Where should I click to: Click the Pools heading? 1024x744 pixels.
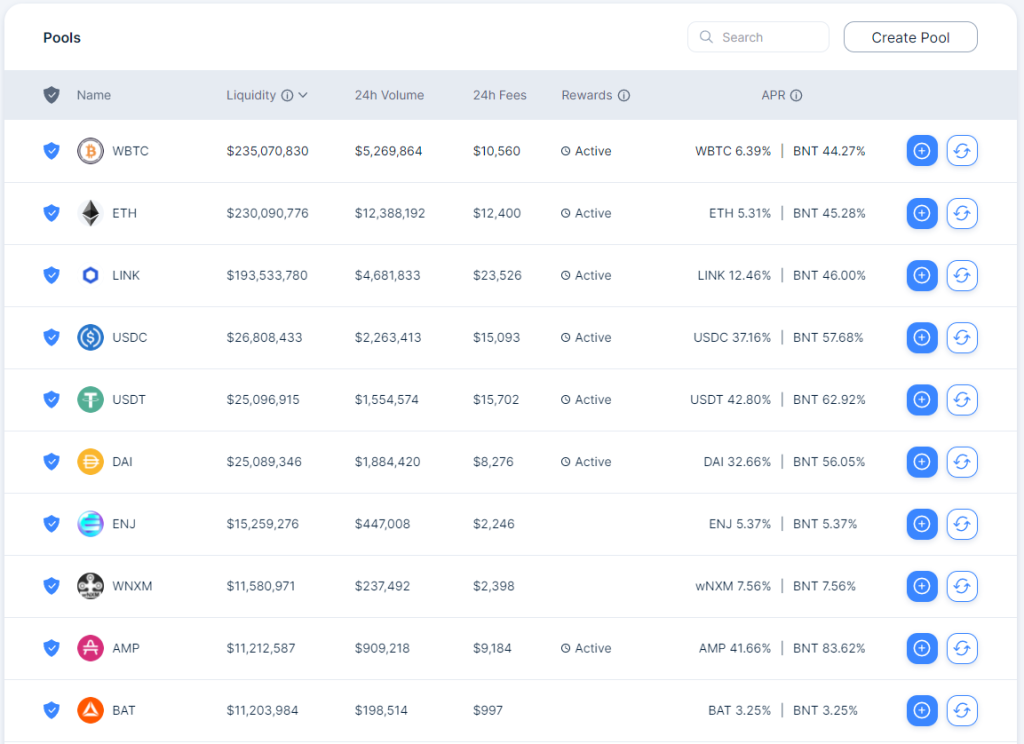coord(62,37)
